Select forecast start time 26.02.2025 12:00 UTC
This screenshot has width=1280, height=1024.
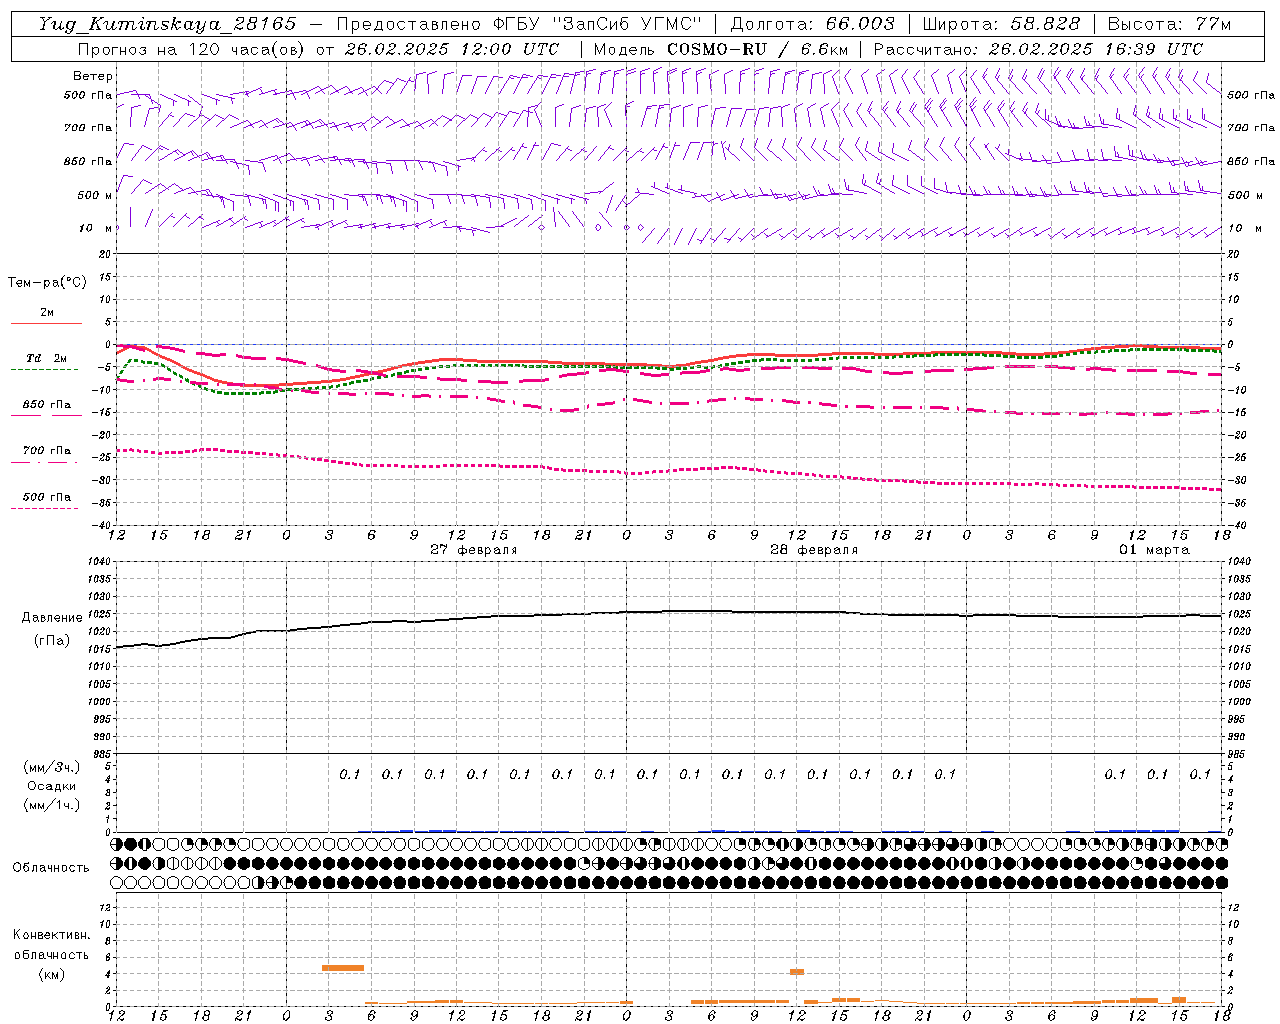point(452,49)
